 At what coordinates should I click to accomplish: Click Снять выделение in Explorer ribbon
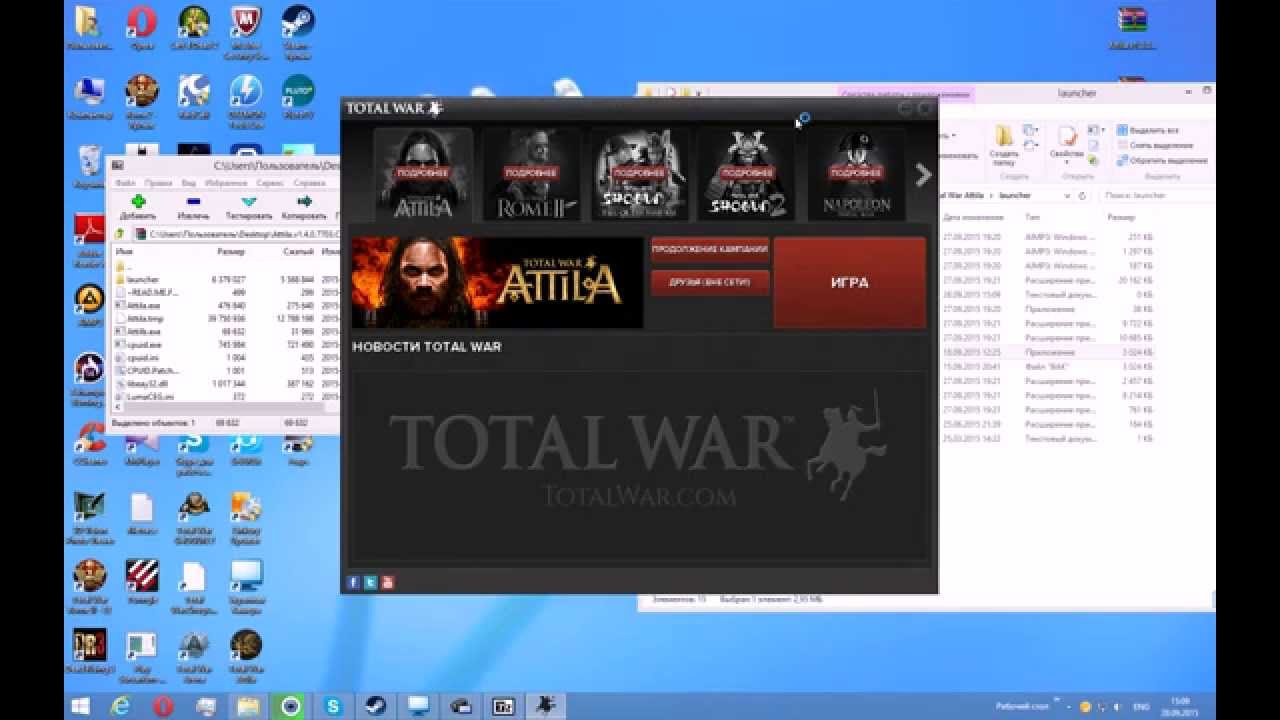click(x=1153, y=145)
